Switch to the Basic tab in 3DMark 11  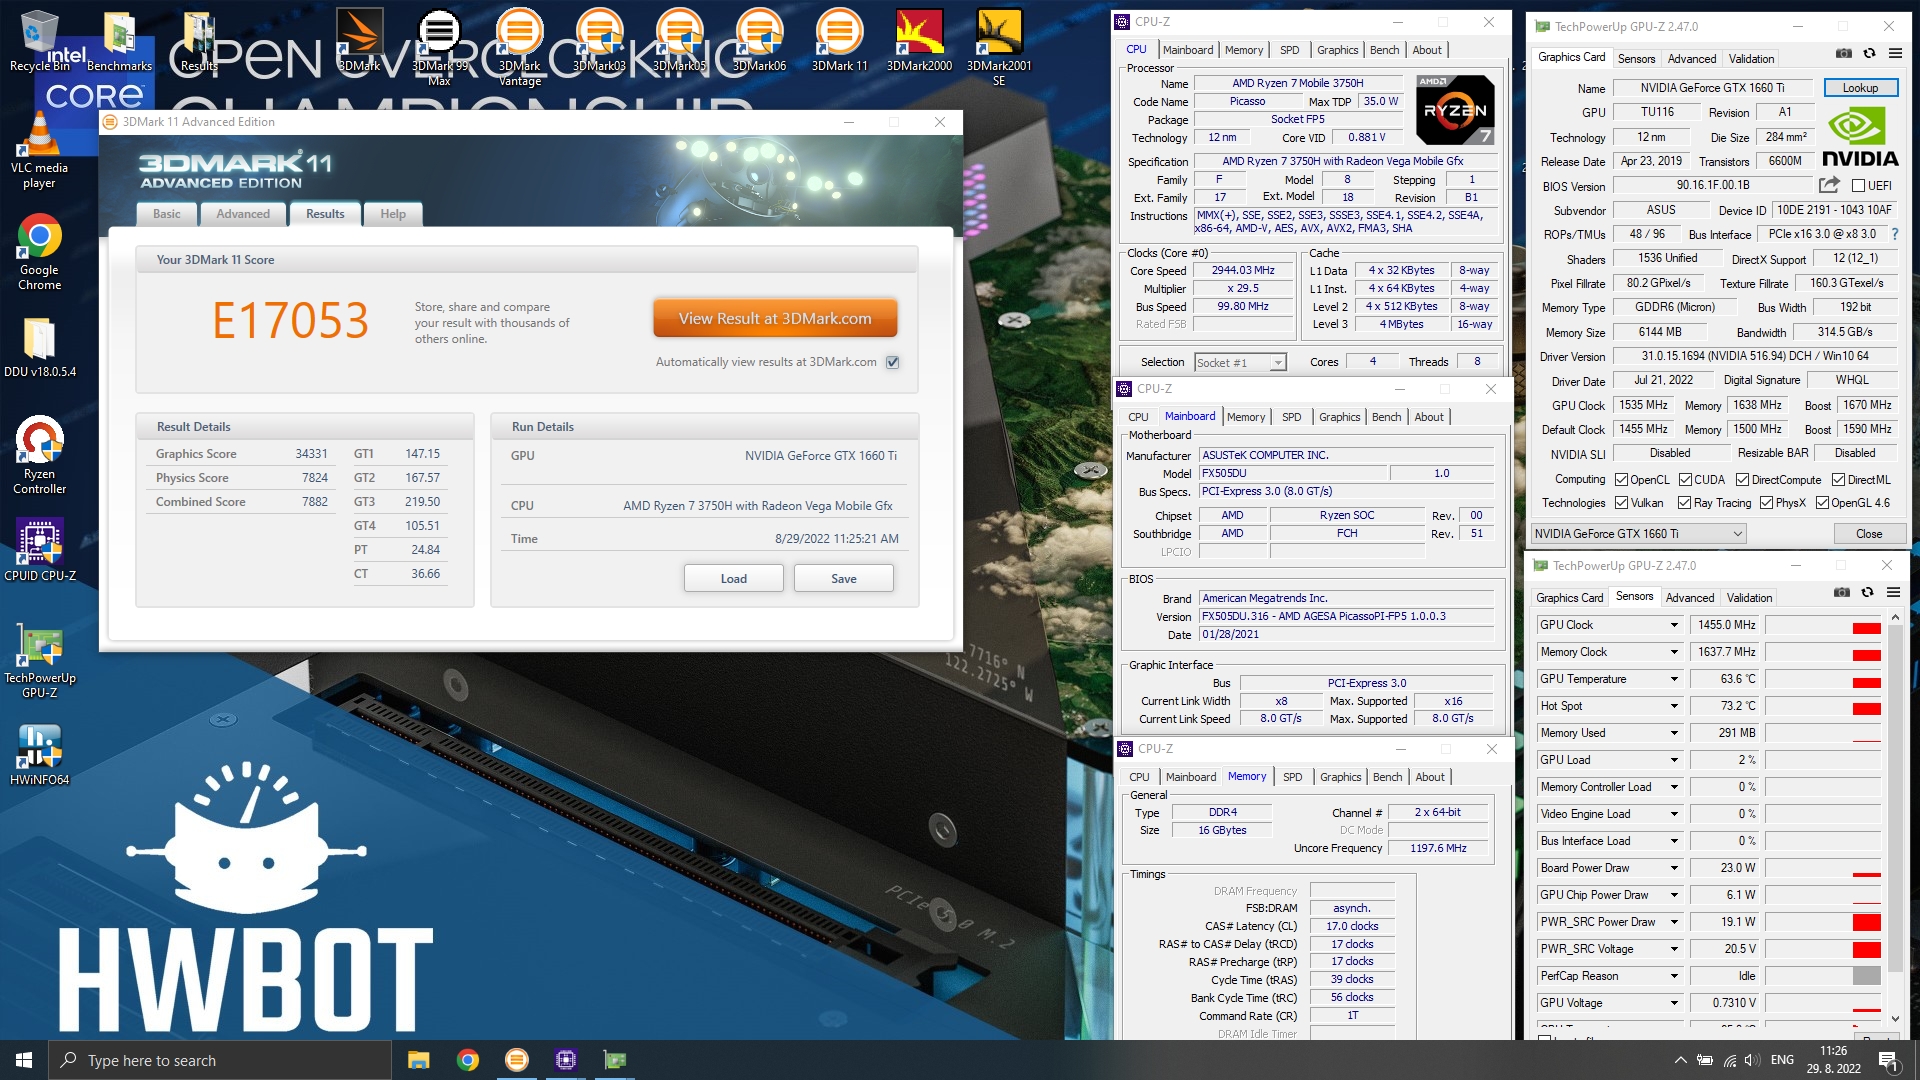[x=167, y=214]
